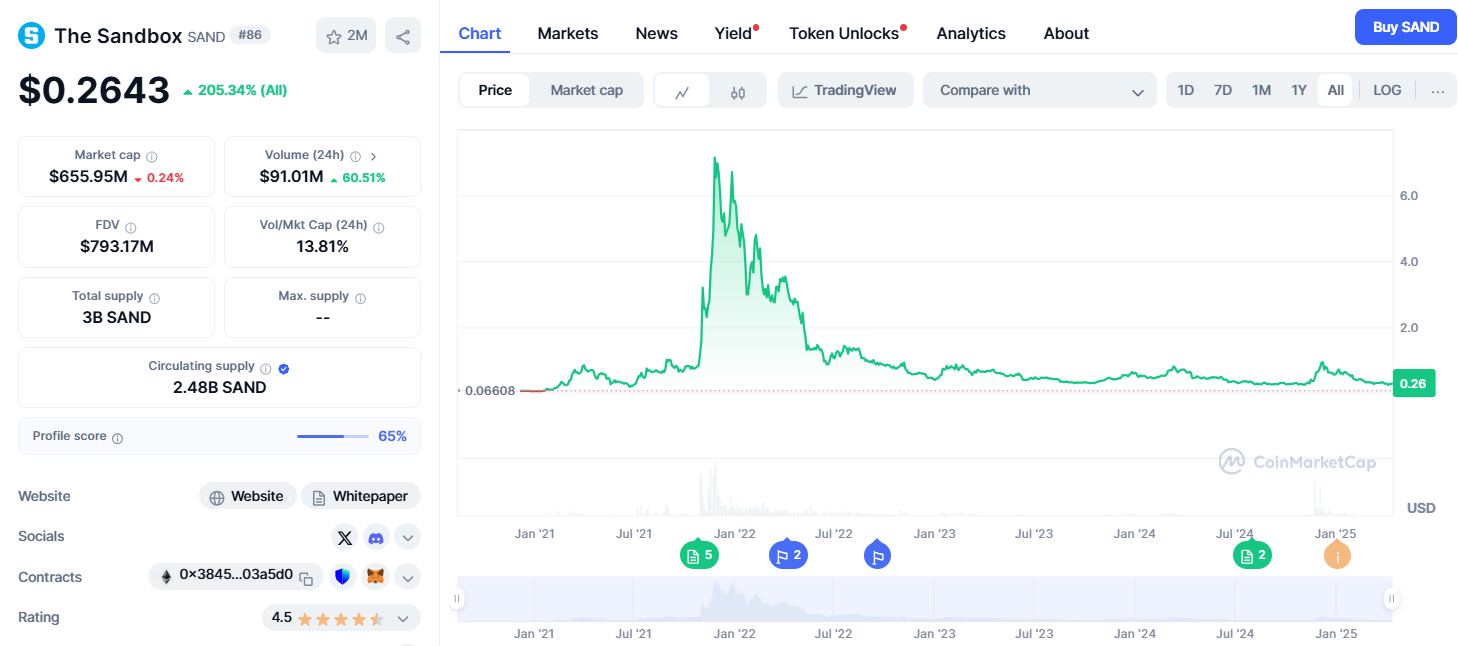Expand the contracts list chevron
Viewport: 1458px width, 646px height.
[407, 577]
